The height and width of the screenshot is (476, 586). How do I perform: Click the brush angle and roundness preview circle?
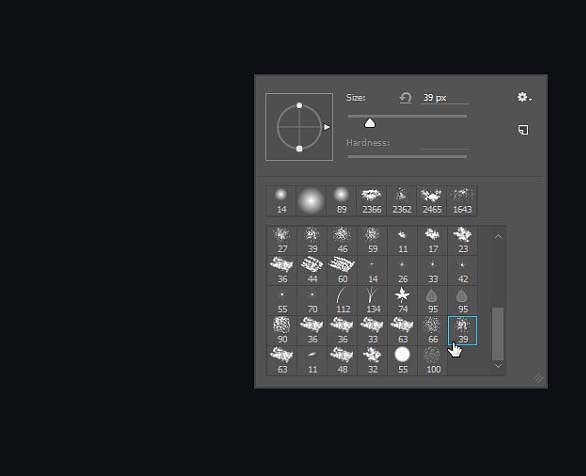click(299, 127)
